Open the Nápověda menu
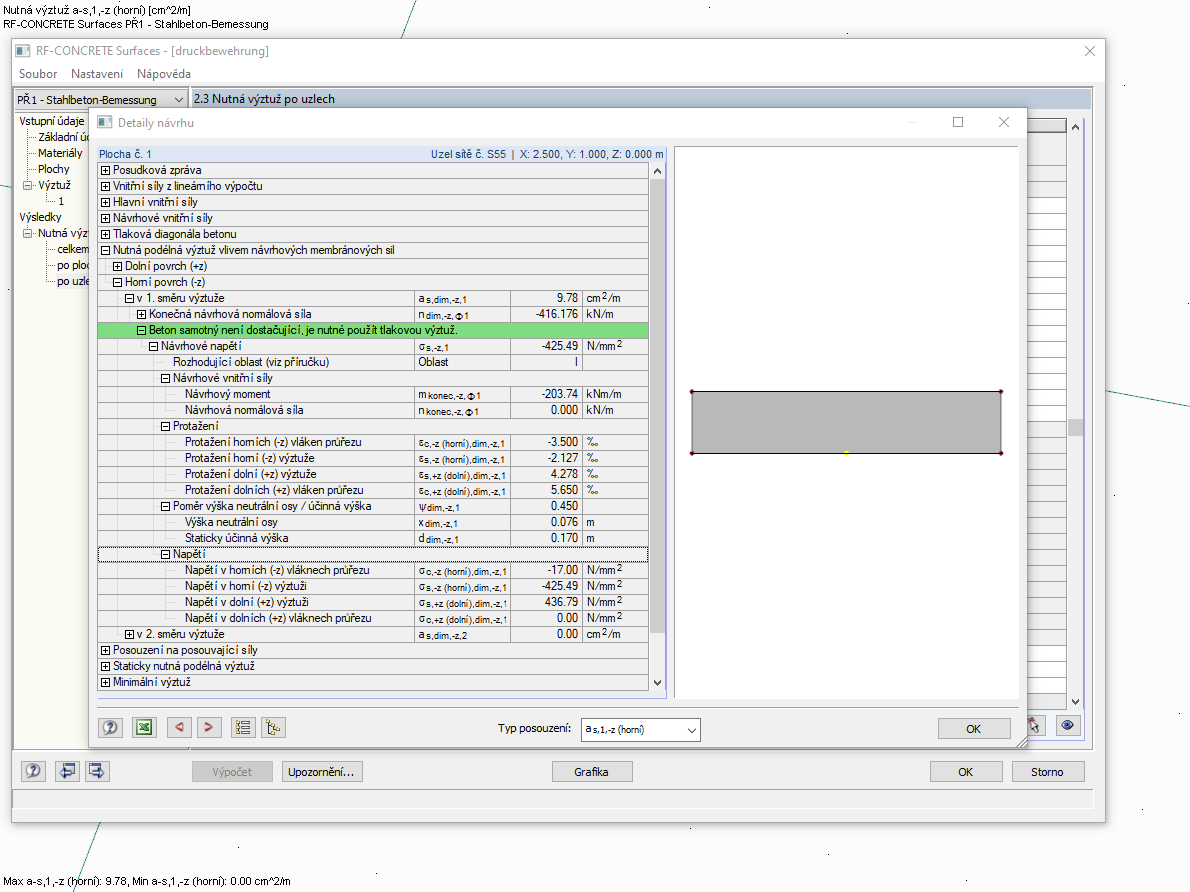1190x892 pixels. 164,74
